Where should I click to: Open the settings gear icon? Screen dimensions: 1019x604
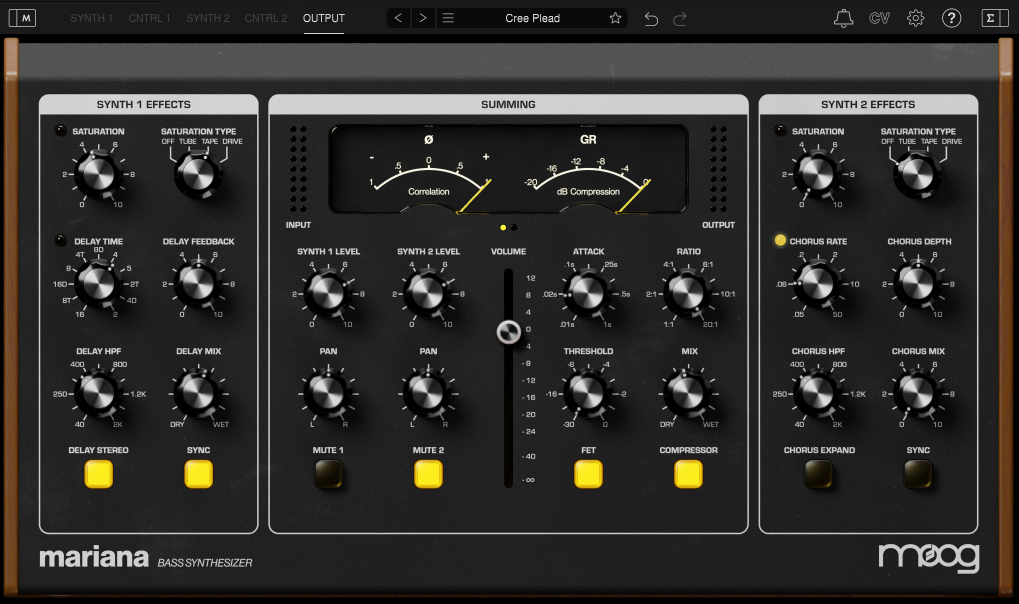916,18
